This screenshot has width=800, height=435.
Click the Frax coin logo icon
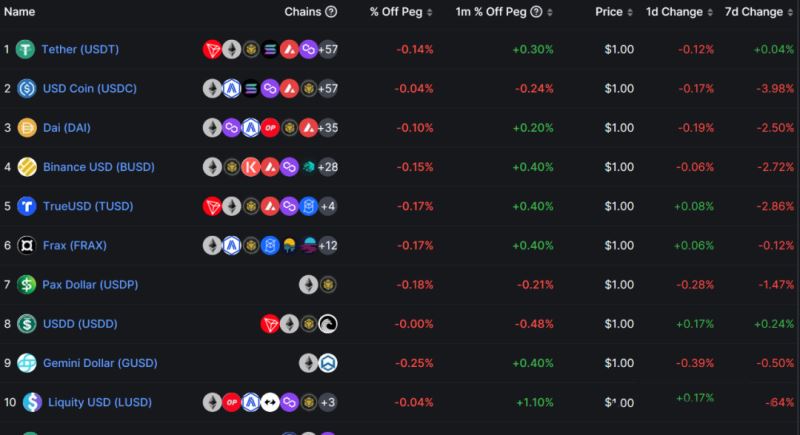(27, 245)
